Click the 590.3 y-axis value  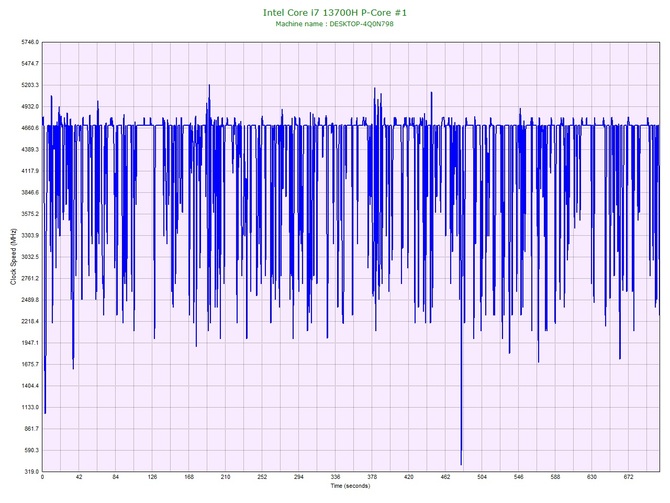pyautogui.click(x=31, y=450)
